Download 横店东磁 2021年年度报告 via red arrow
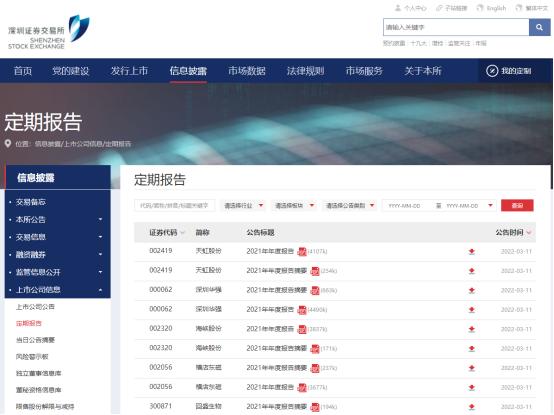 click(472, 387)
